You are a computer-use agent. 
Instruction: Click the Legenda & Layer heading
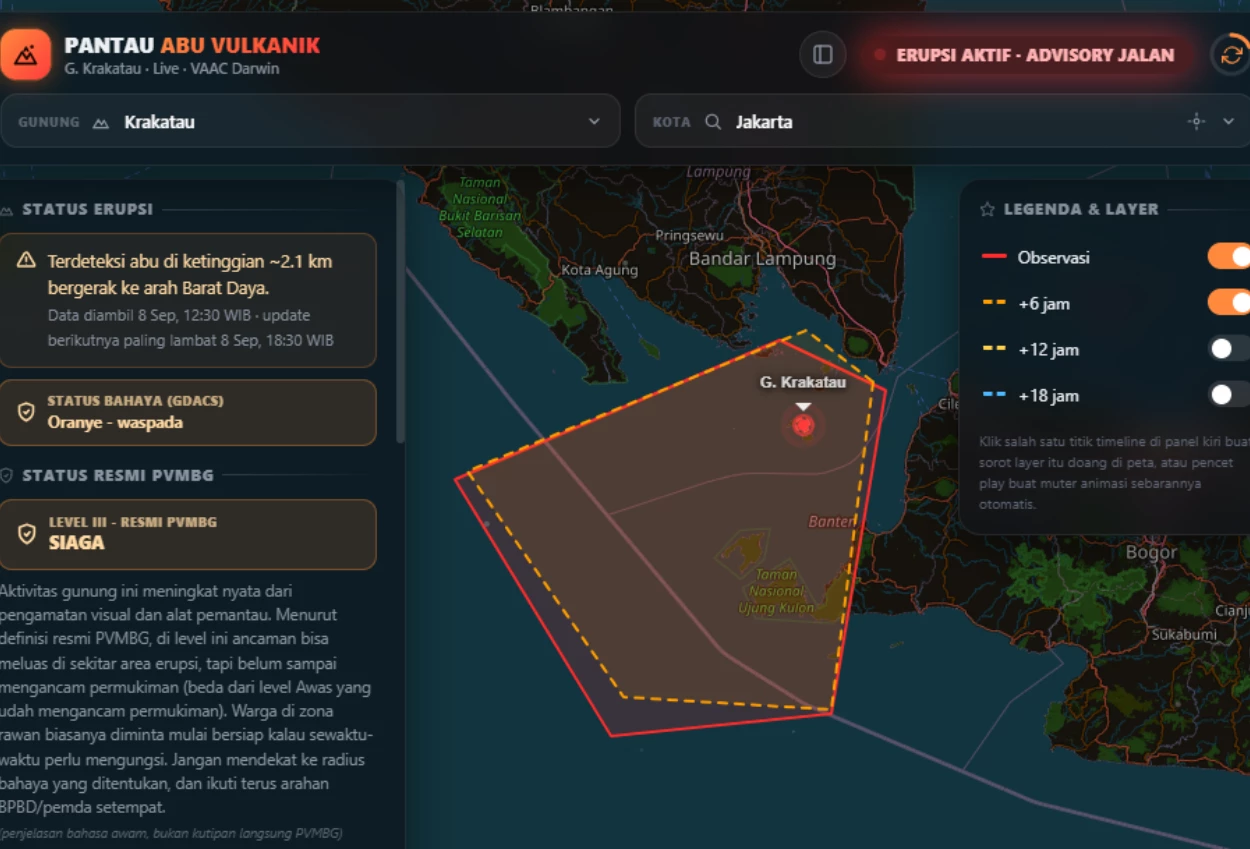tap(1081, 210)
